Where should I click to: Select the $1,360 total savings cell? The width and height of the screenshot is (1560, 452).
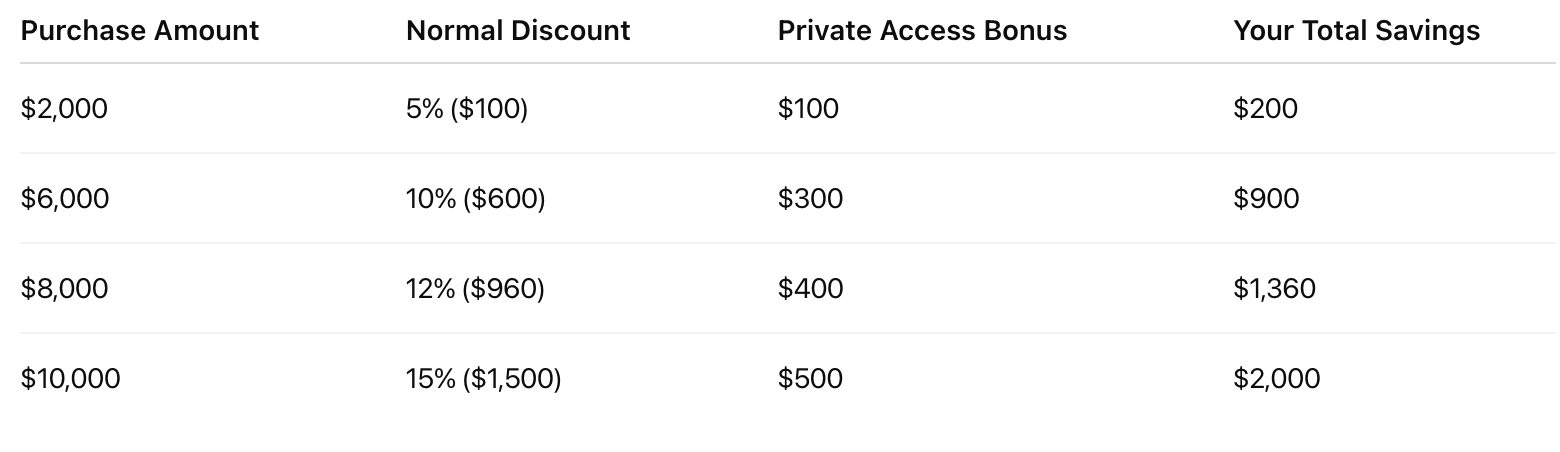coord(1274,289)
